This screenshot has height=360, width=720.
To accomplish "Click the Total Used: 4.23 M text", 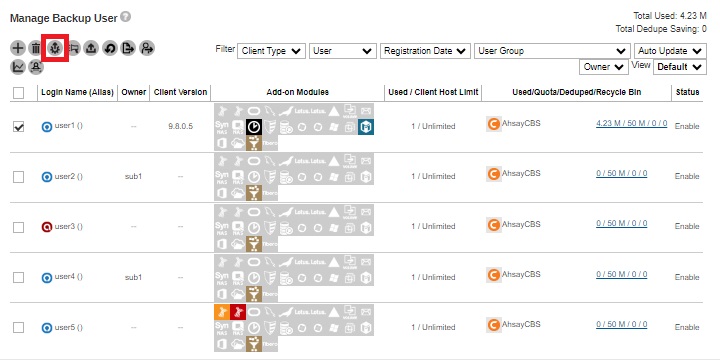I will tap(670, 16).
